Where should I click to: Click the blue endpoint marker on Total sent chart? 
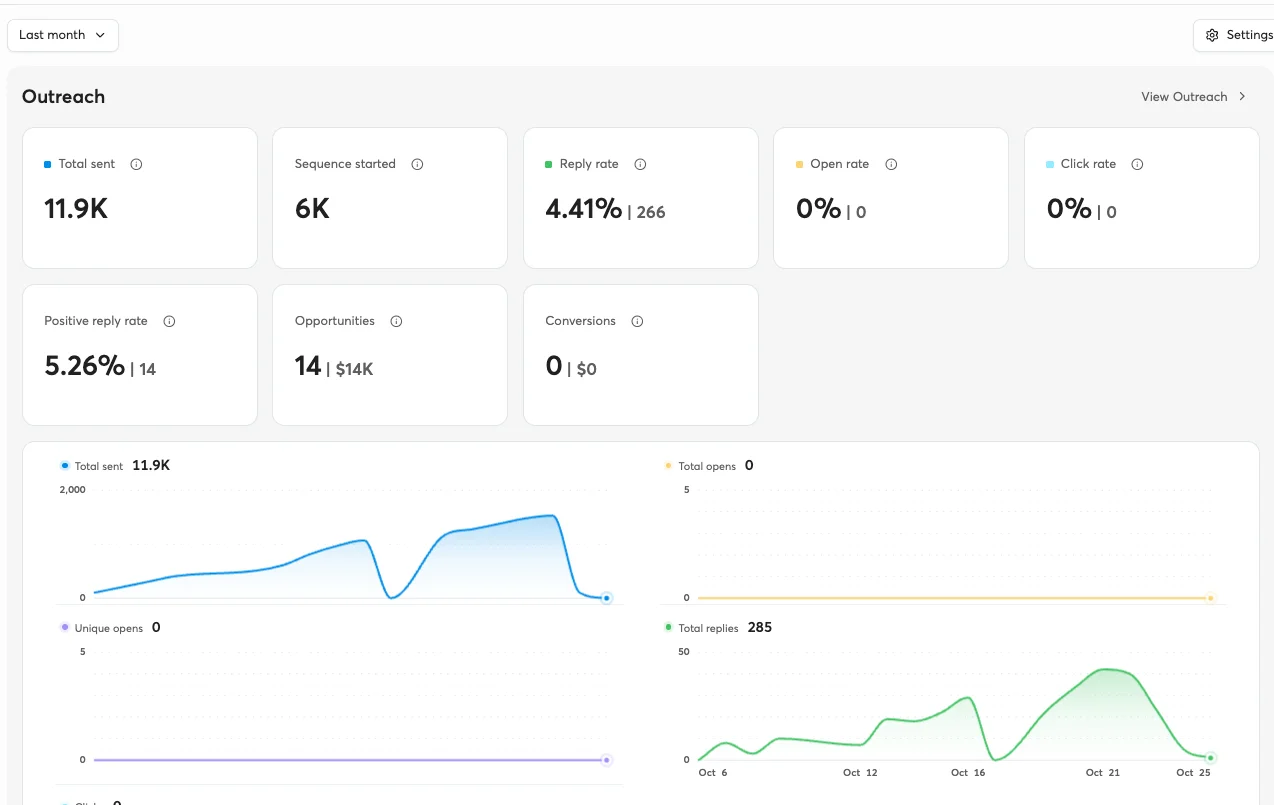click(x=606, y=598)
